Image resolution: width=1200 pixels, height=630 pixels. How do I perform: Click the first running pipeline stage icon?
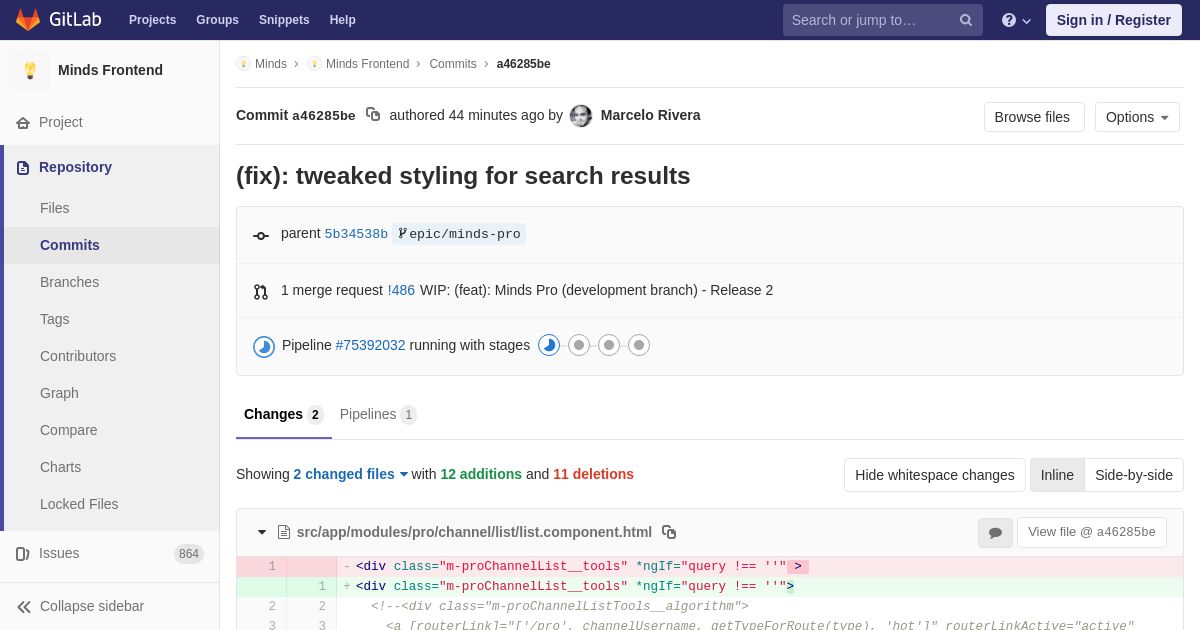[x=549, y=345]
